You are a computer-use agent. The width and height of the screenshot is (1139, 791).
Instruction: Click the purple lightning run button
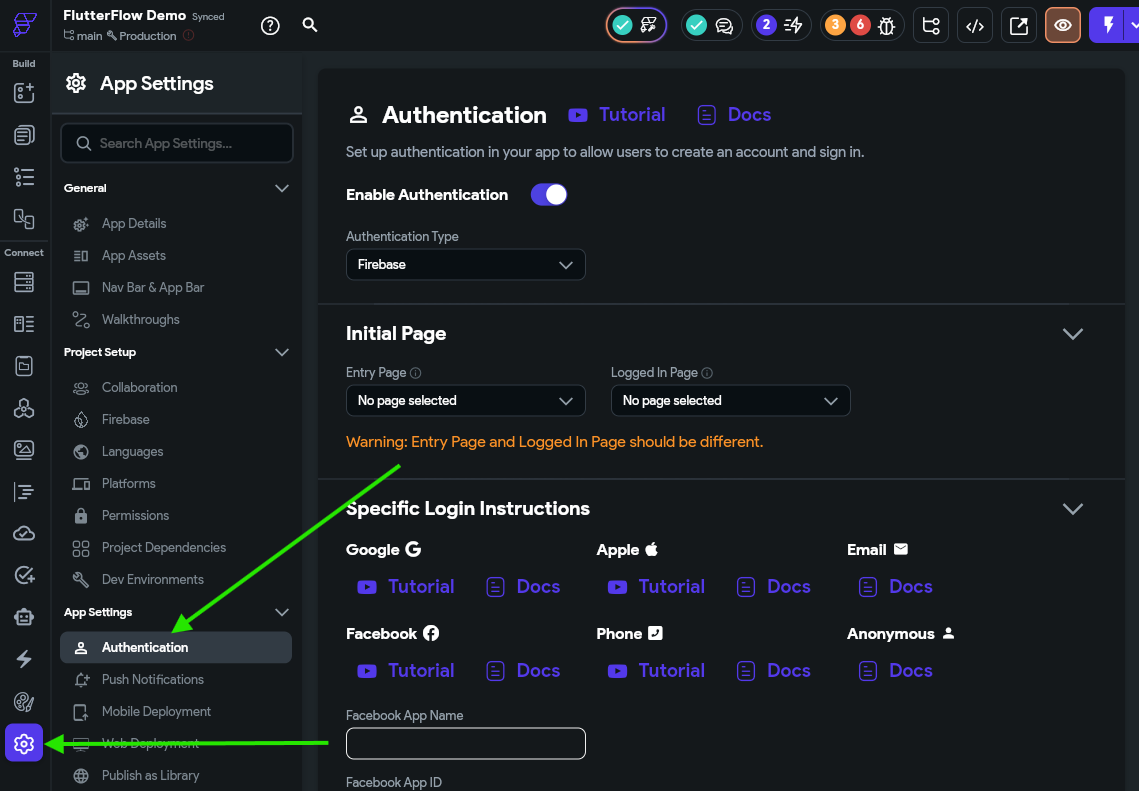(1108, 25)
